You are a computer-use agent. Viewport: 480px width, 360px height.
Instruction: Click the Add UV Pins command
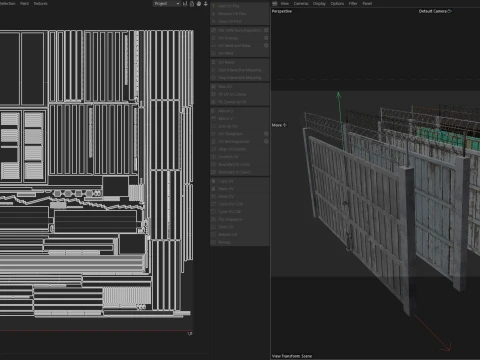click(240, 6)
